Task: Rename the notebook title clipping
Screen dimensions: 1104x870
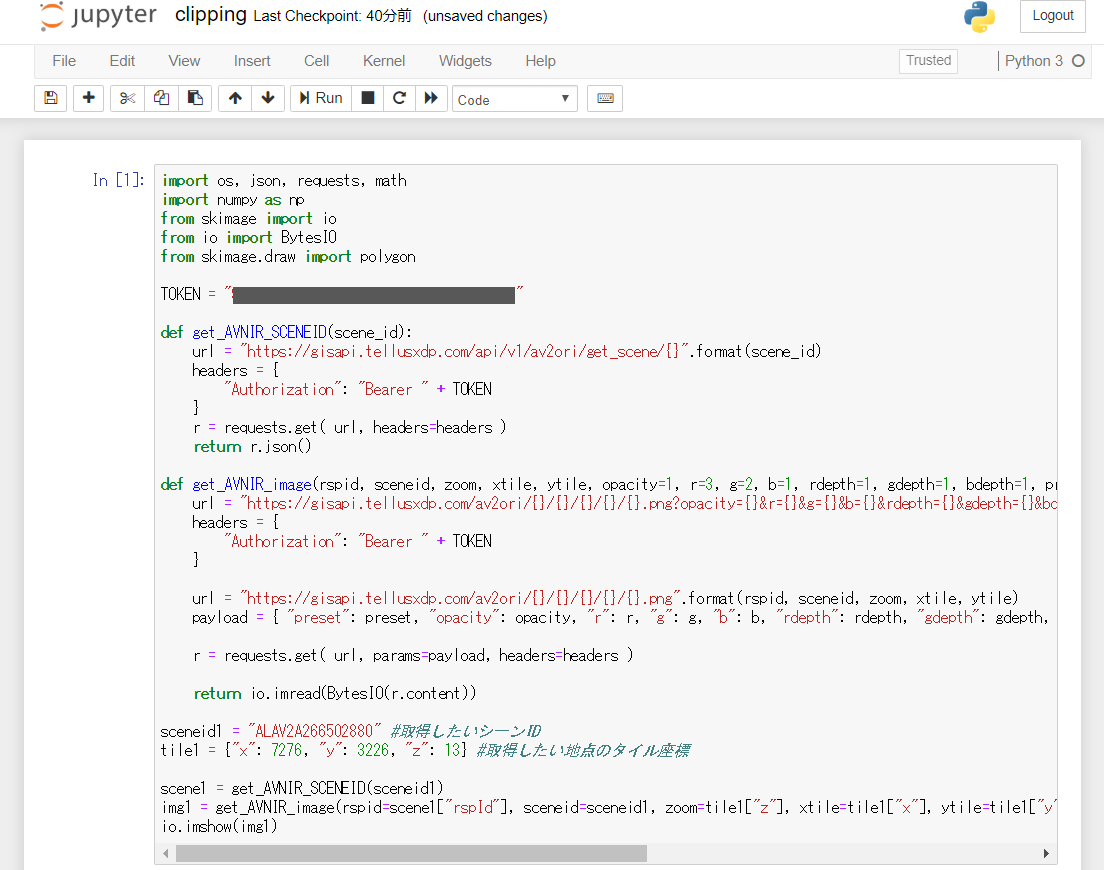Action: pyautogui.click(x=211, y=15)
